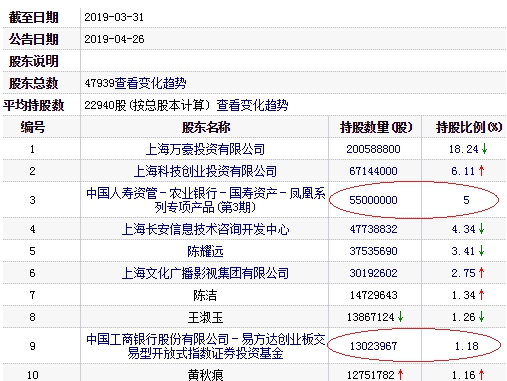Click the 22940股 average holding value
Image resolution: width=507 pixels, height=381 pixels.
click(x=105, y=105)
